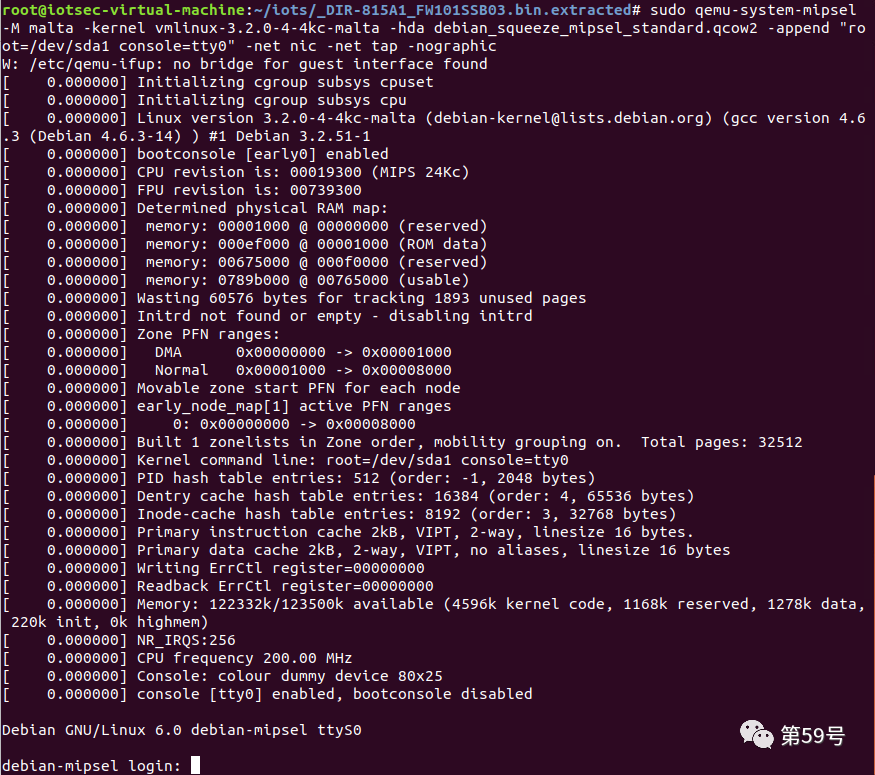Click the 'Initializing cgroup subsys cpuset' line
The width and height of the screenshot is (875, 775).
coord(218,82)
